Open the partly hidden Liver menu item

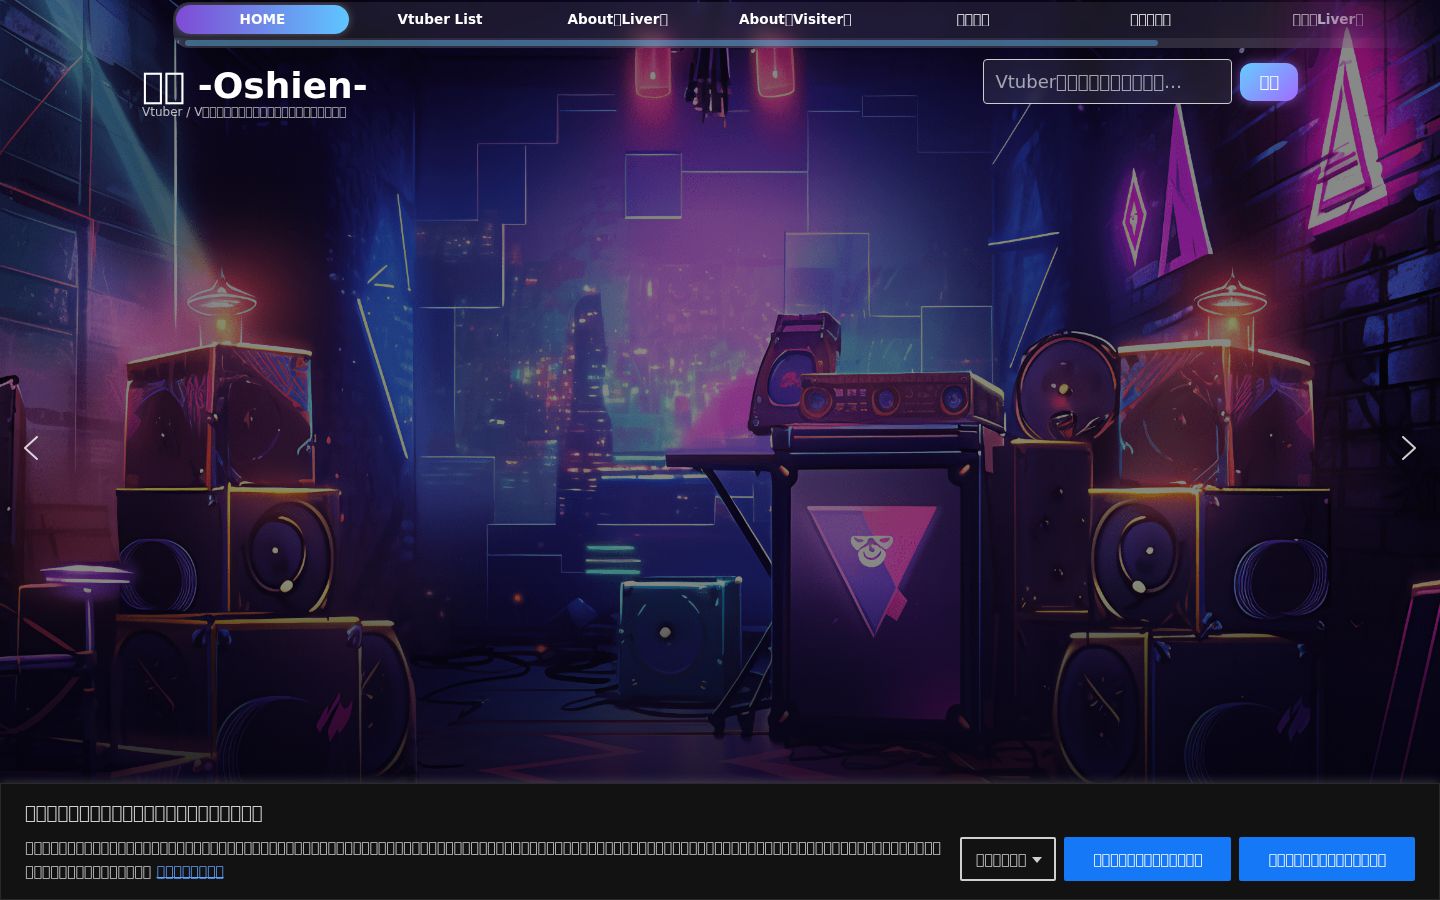1327,19
